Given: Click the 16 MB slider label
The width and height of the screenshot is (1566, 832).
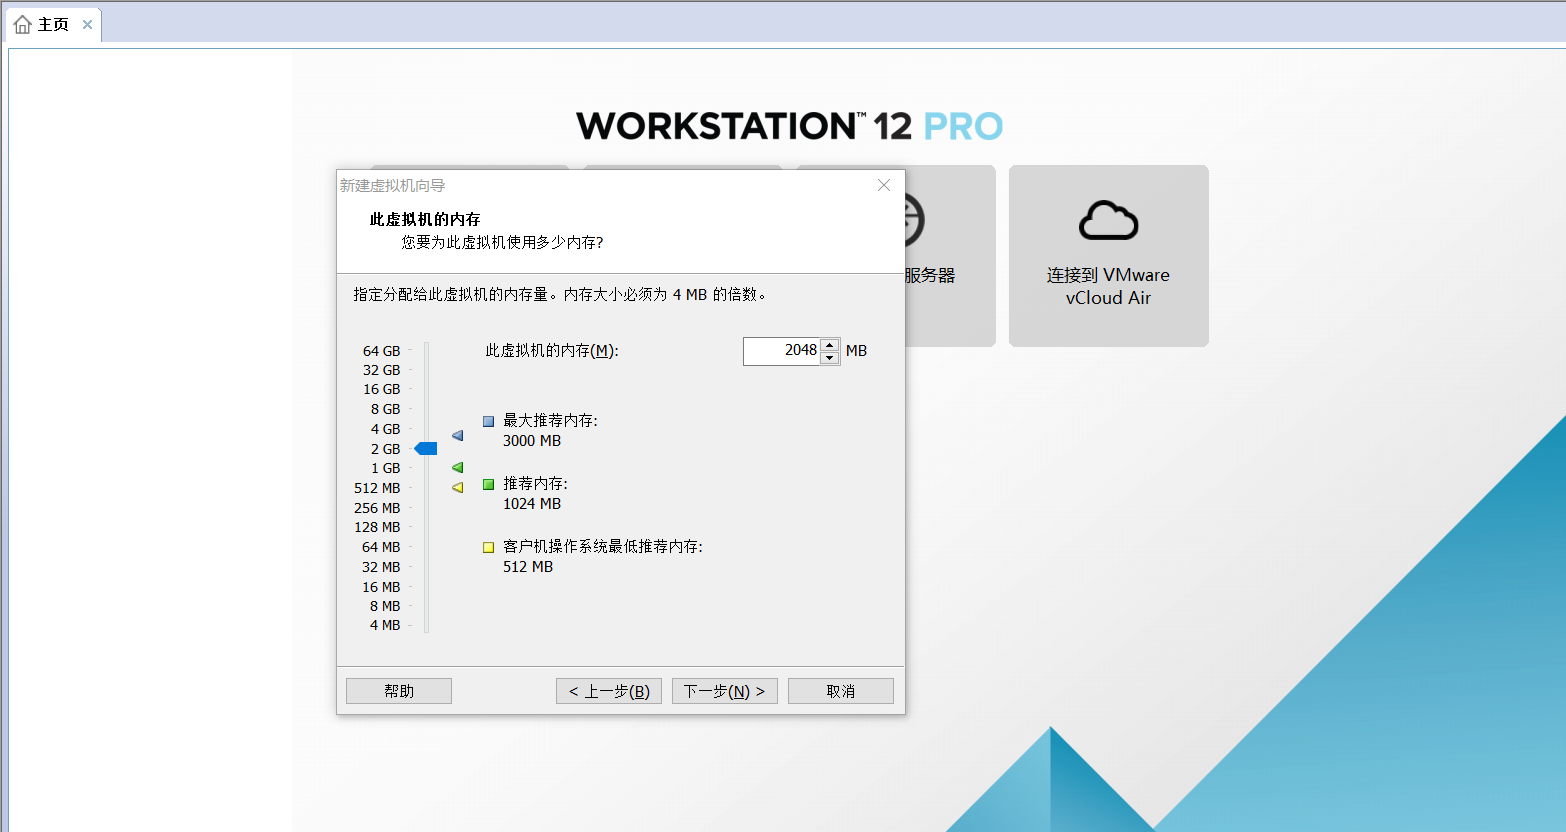Looking at the screenshot, I should click(x=381, y=587).
